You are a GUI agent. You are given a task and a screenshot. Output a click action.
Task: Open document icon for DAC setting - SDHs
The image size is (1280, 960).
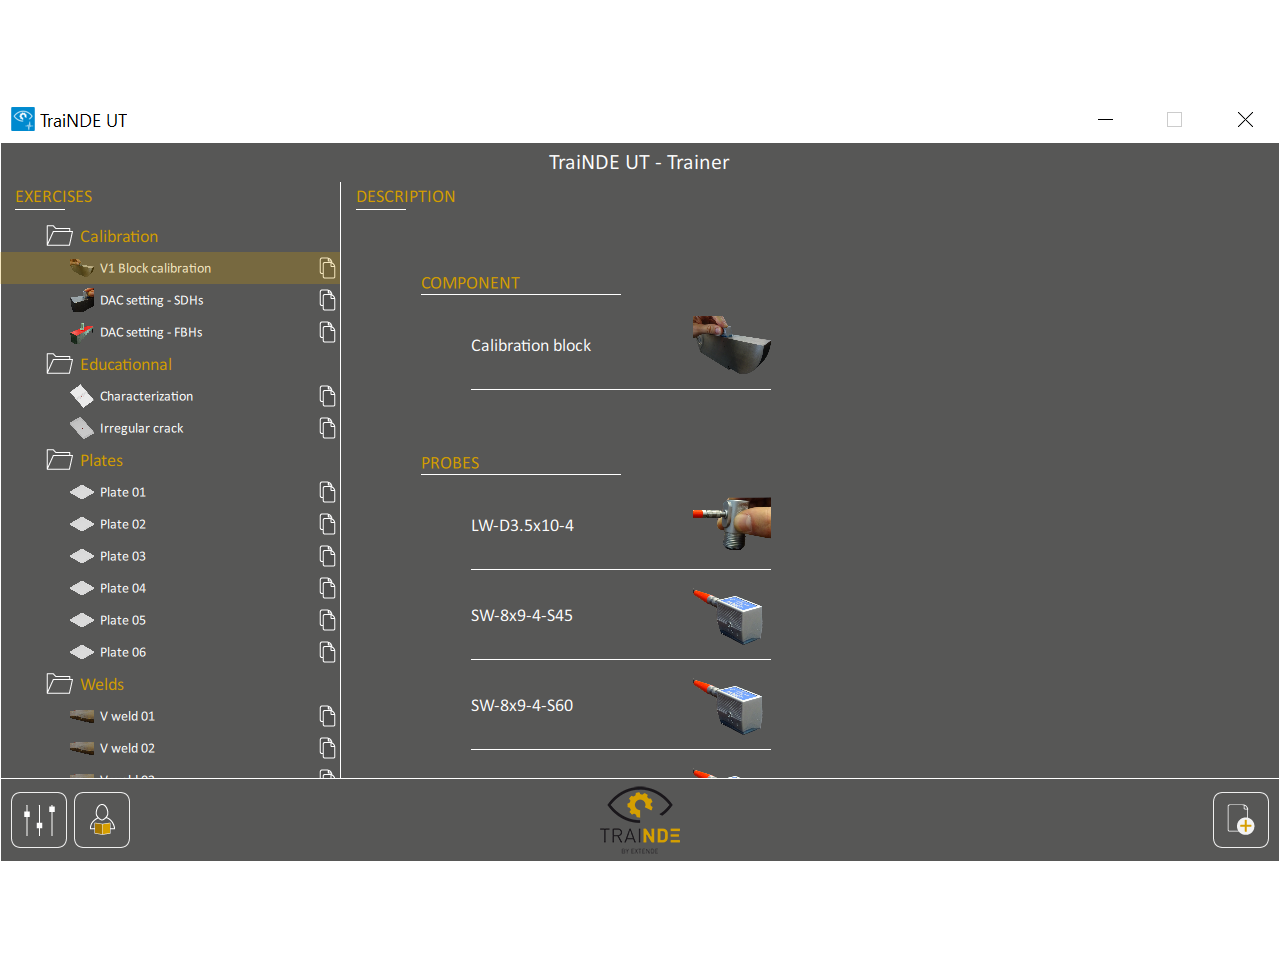[x=327, y=300]
